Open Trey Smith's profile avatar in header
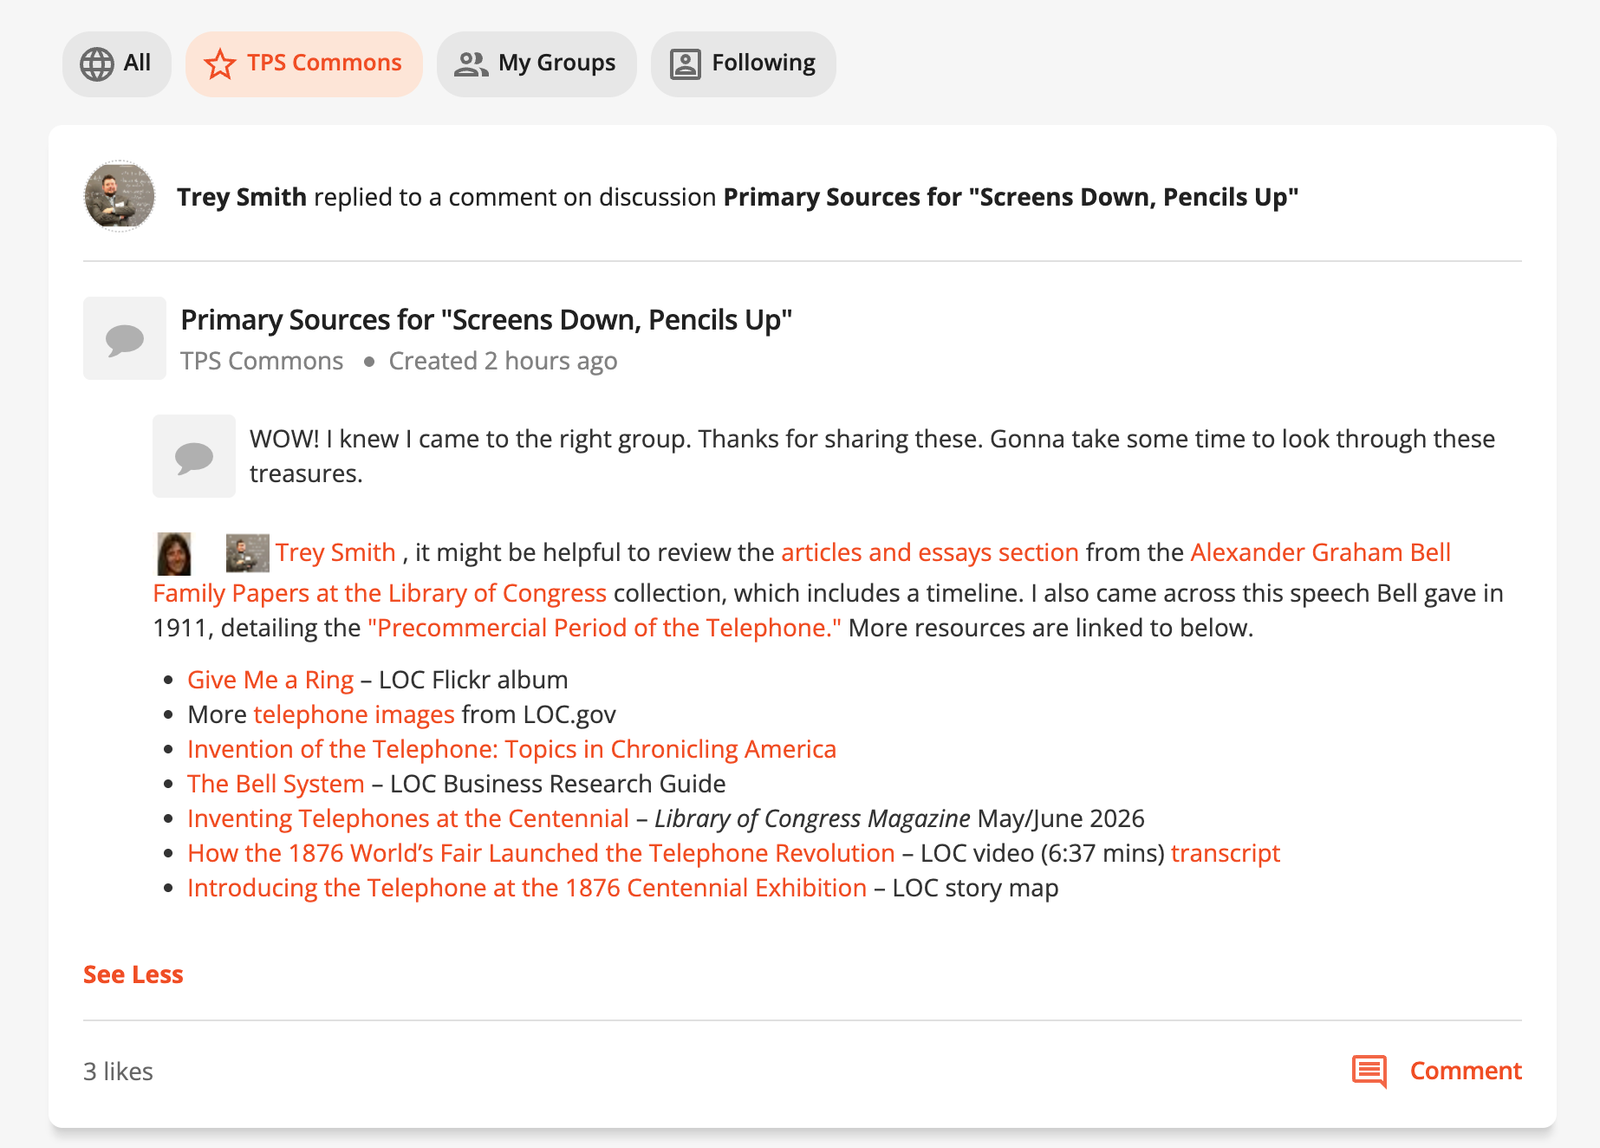Screen dimensions: 1600x1148 [120, 196]
